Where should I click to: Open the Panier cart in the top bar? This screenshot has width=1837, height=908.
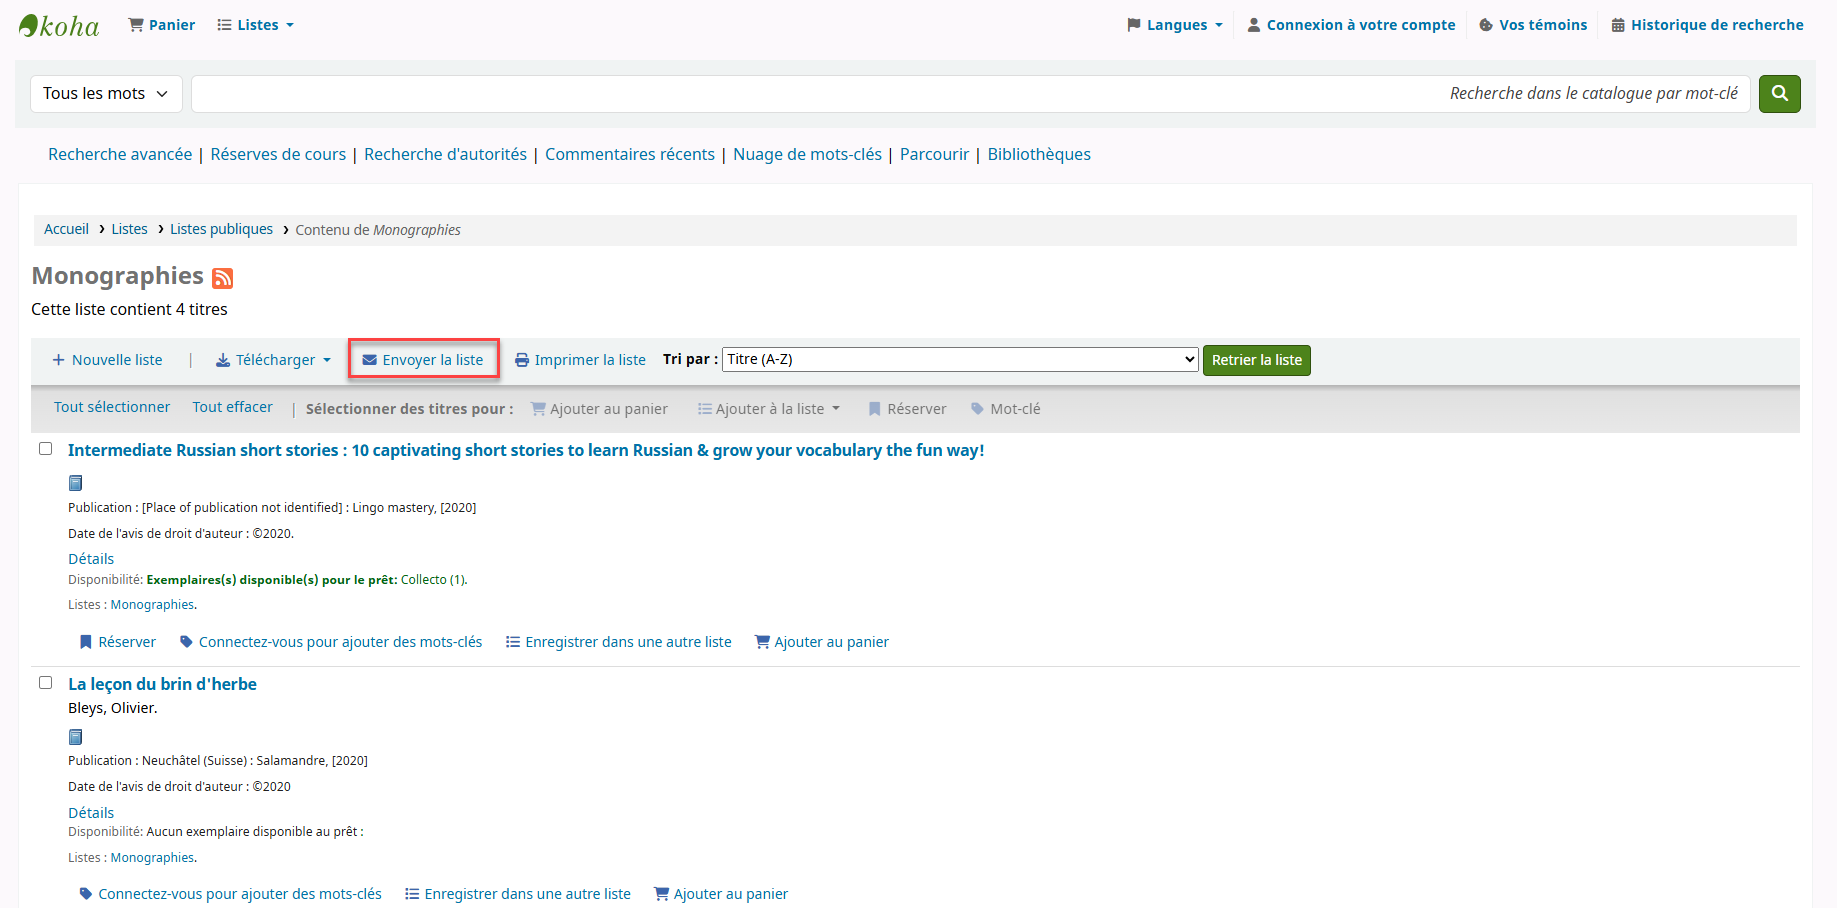[x=162, y=25]
